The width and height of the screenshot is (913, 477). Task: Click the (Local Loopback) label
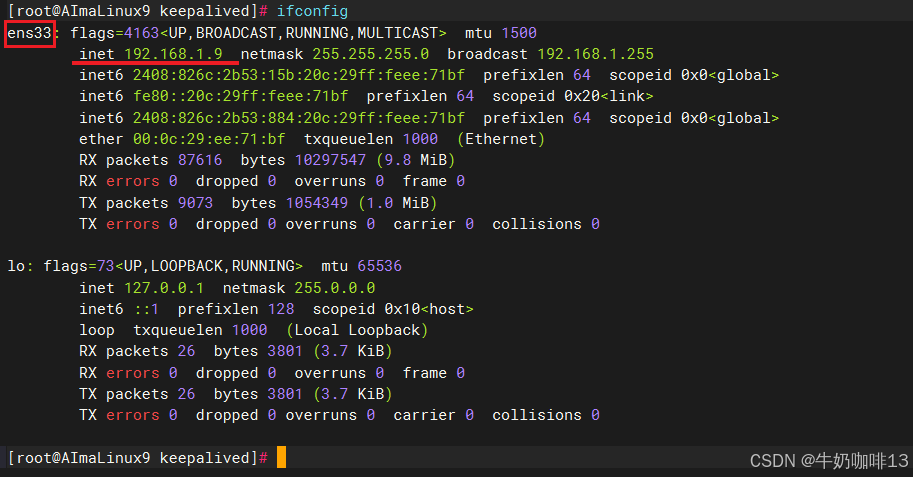coord(357,330)
